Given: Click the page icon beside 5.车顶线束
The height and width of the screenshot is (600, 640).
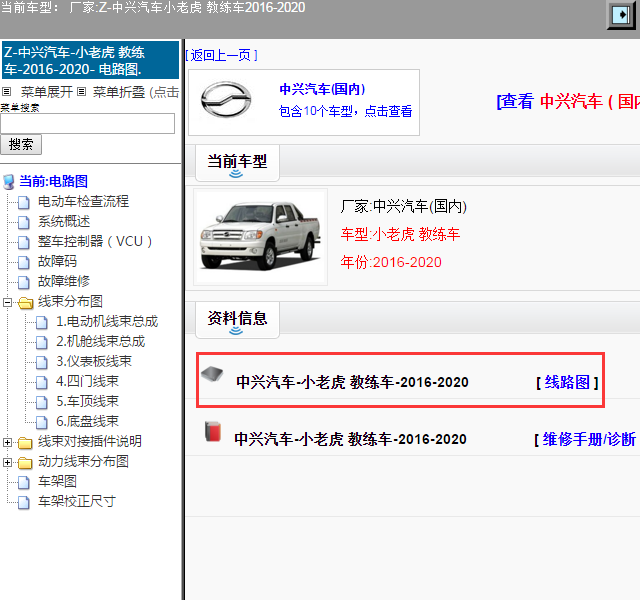Looking at the screenshot, I should coord(42,402).
